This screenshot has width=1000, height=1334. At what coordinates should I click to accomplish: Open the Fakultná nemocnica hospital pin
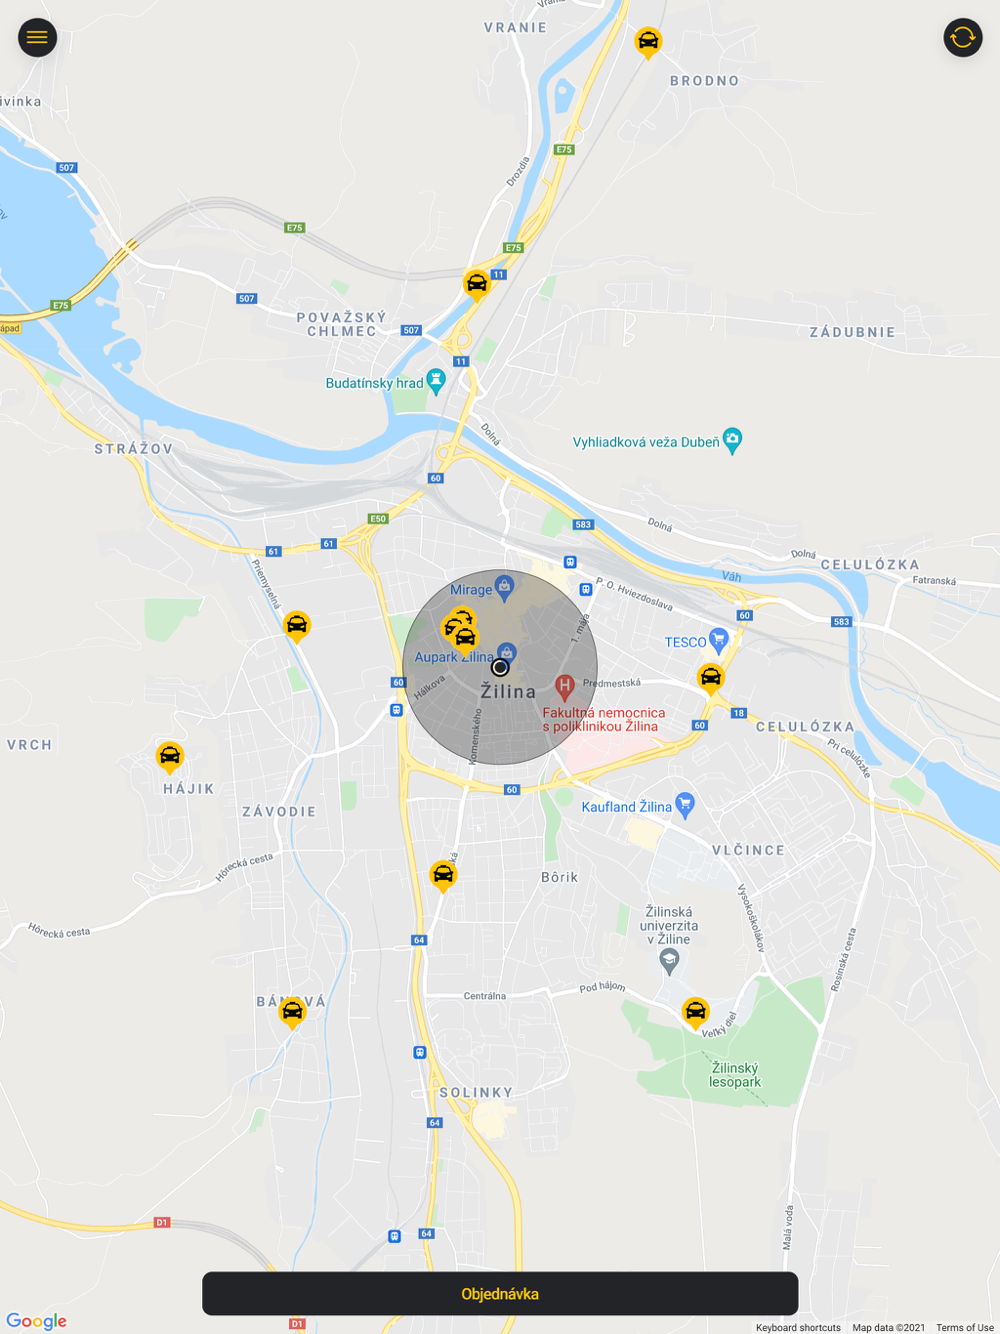click(564, 687)
